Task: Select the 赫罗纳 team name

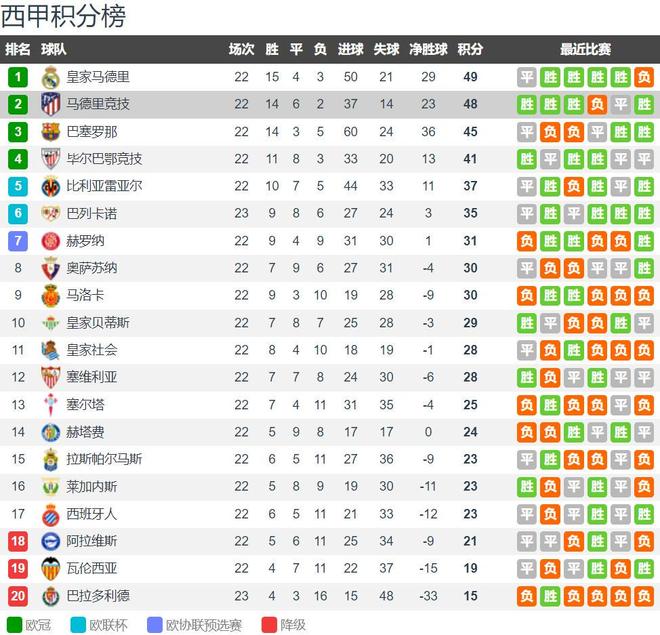Action: click(x=85, y=241)
